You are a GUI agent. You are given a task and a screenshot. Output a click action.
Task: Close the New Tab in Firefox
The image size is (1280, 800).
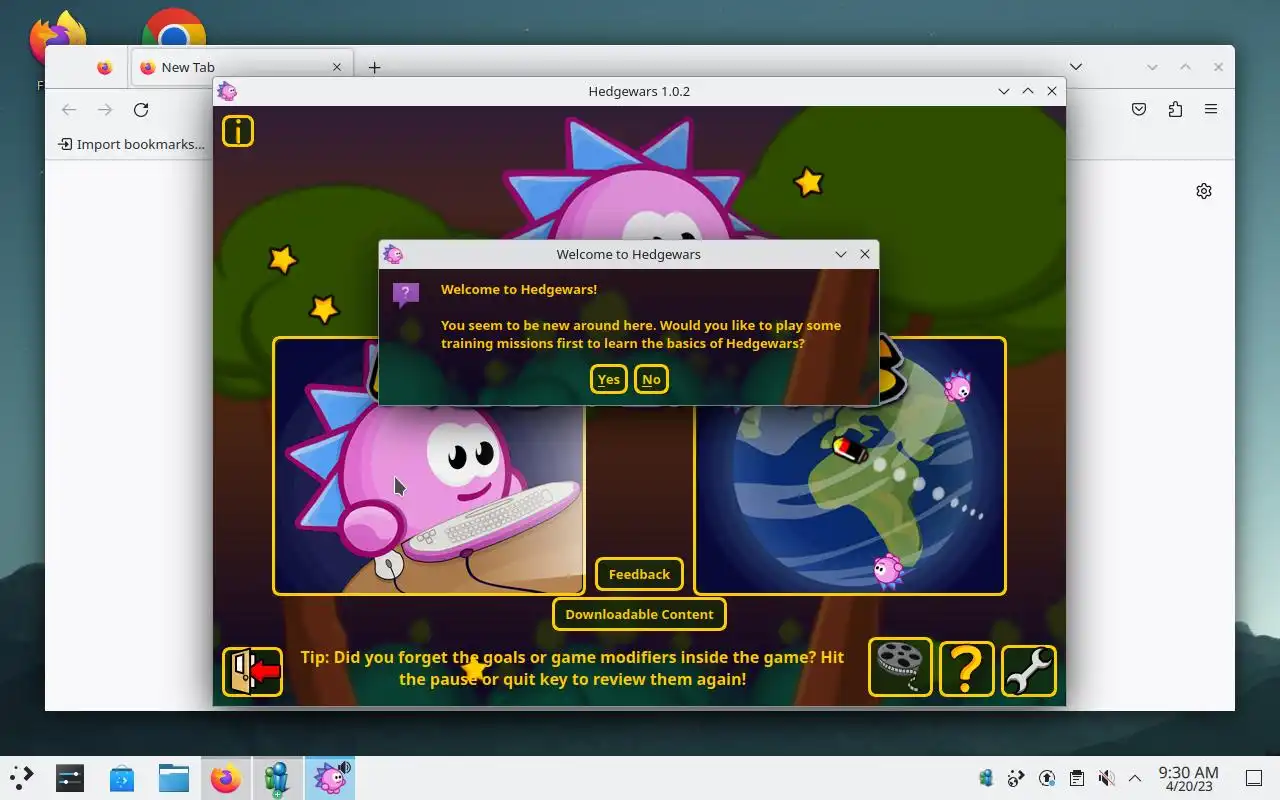(x=337, y=67)
